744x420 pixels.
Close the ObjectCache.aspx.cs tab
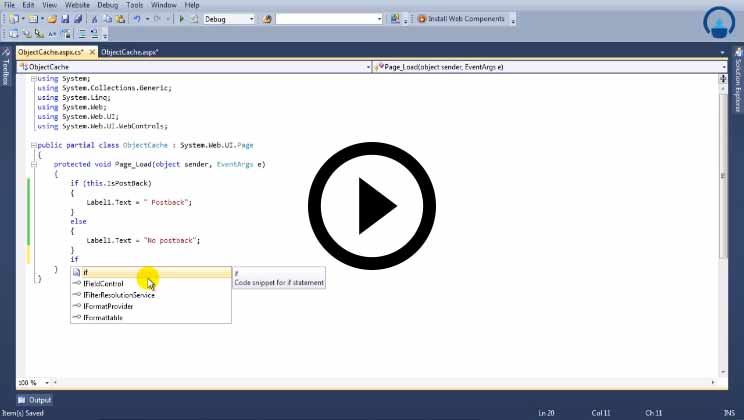(92, 51)
